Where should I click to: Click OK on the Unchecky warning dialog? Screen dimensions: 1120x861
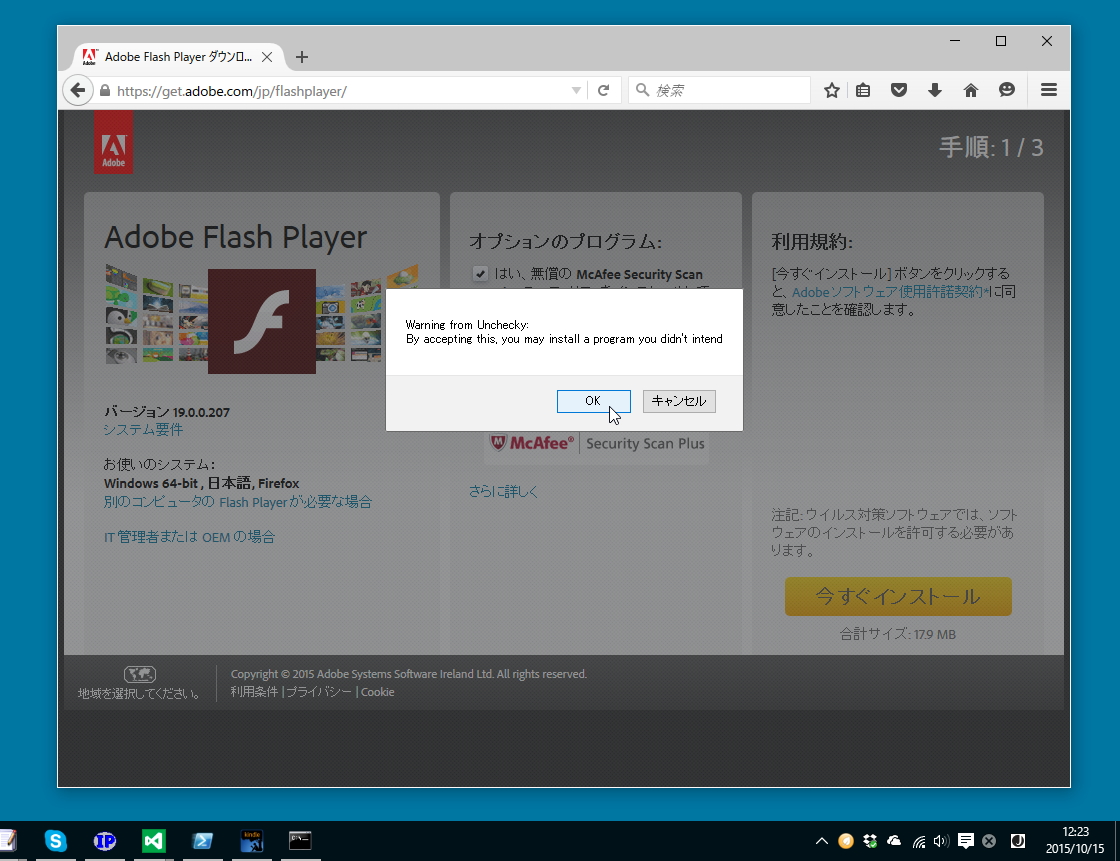click(x=593, y=401)
